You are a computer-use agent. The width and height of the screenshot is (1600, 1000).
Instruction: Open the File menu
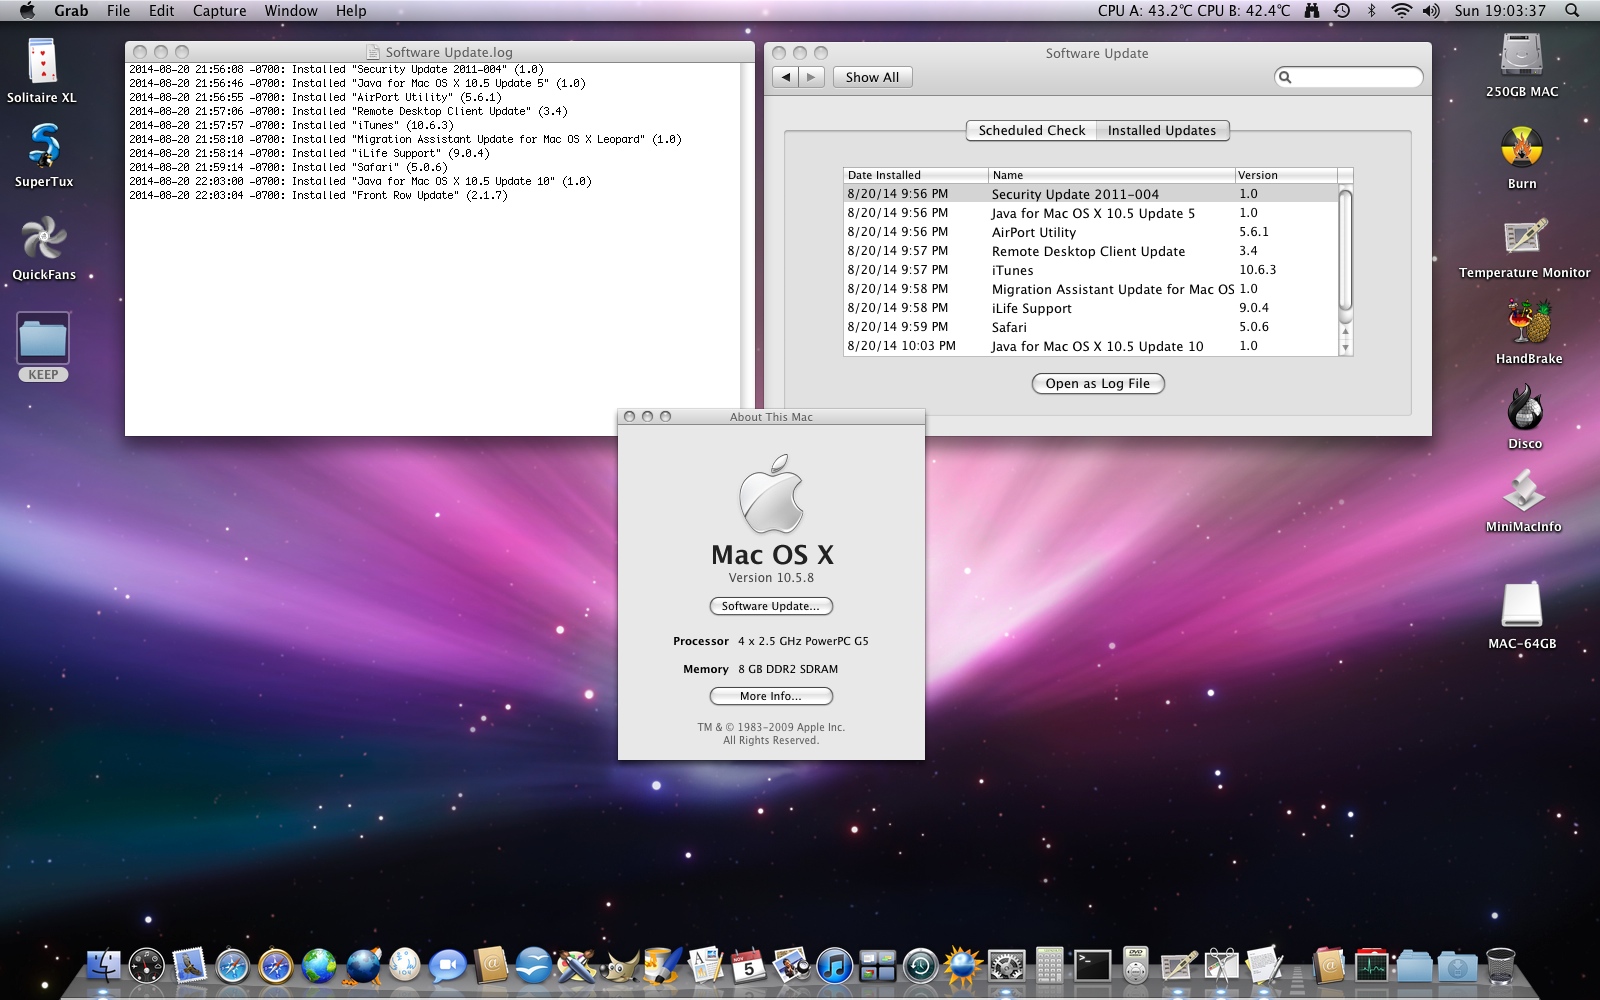click(x=118, y=10)
